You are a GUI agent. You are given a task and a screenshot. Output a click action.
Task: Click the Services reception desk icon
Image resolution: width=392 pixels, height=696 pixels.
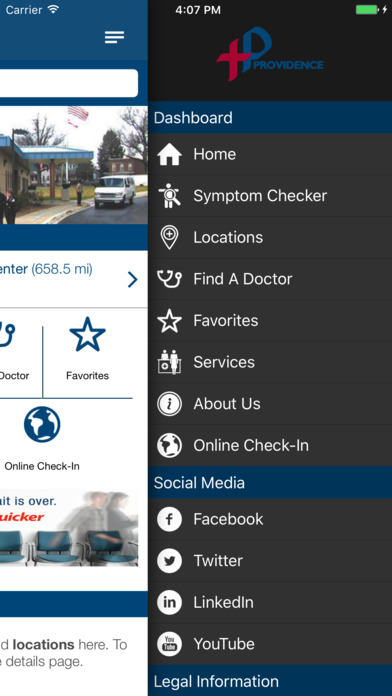click(x=169, y=362)
